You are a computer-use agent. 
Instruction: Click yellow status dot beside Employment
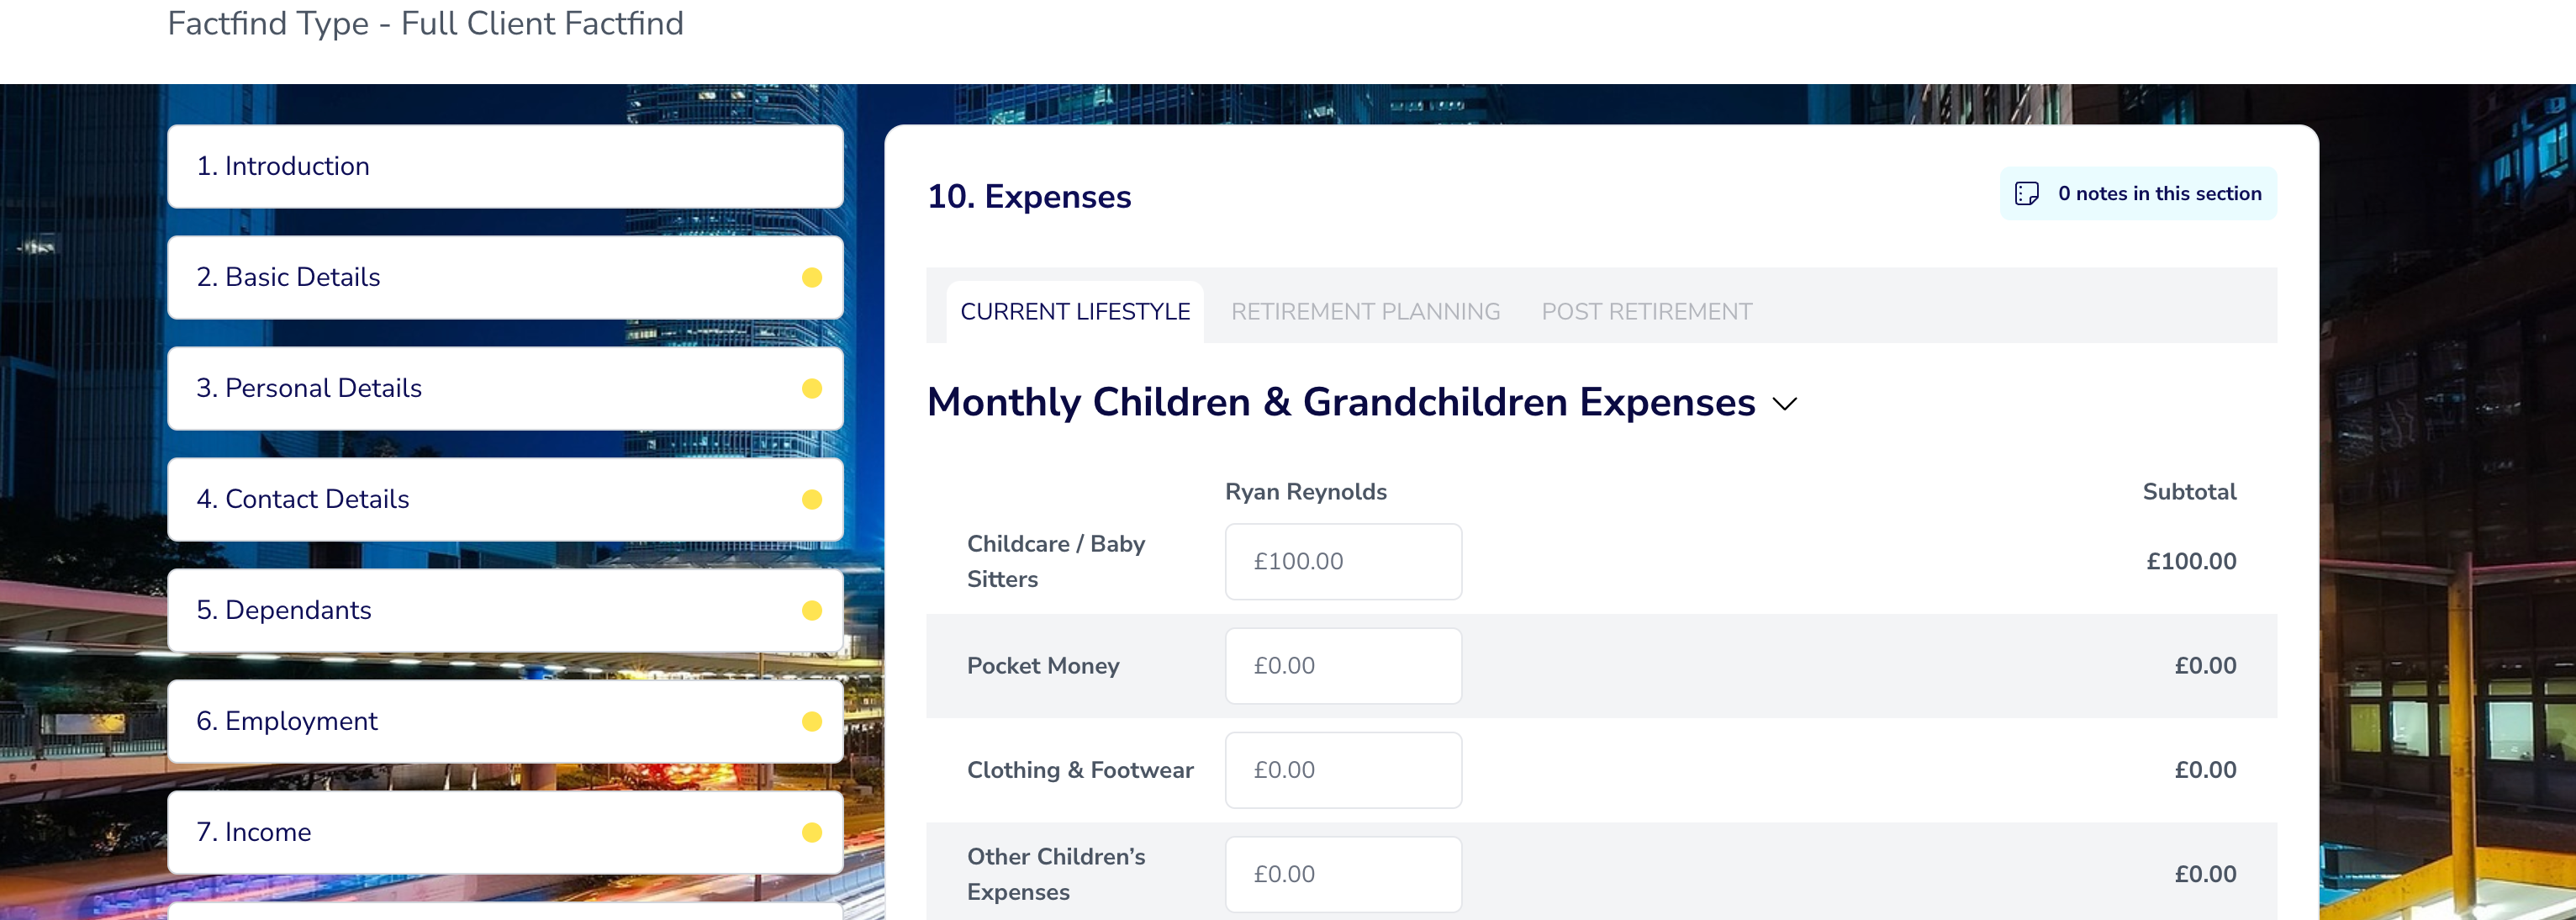(x=812, y=722)
